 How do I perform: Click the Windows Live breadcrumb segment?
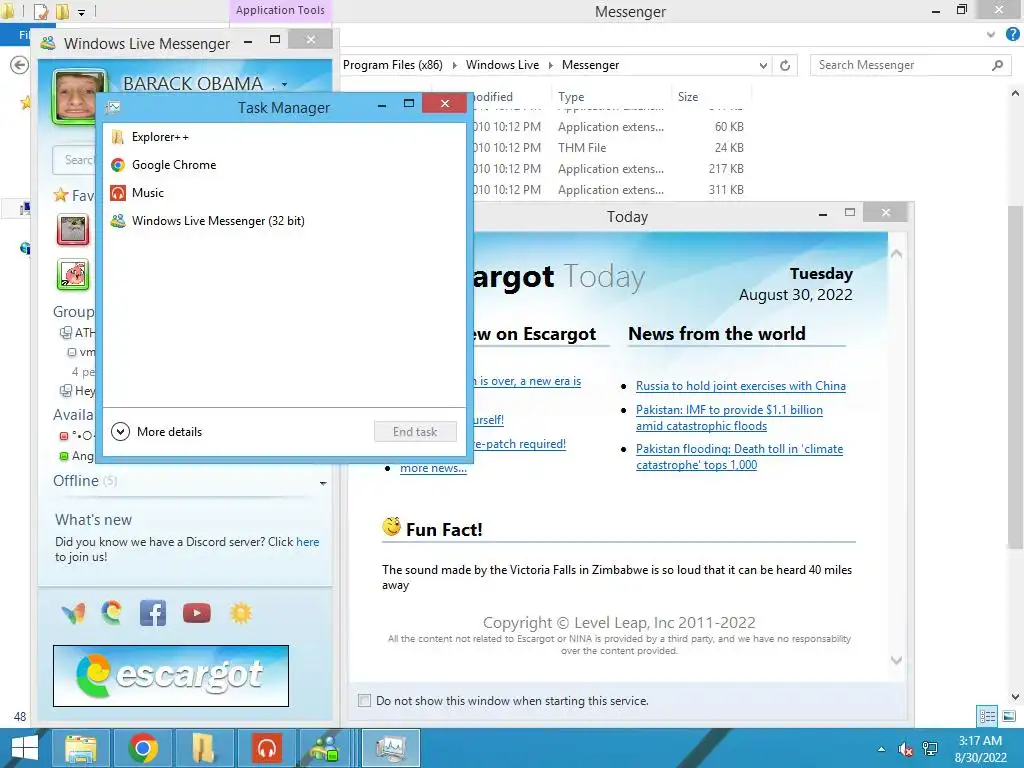502,65
